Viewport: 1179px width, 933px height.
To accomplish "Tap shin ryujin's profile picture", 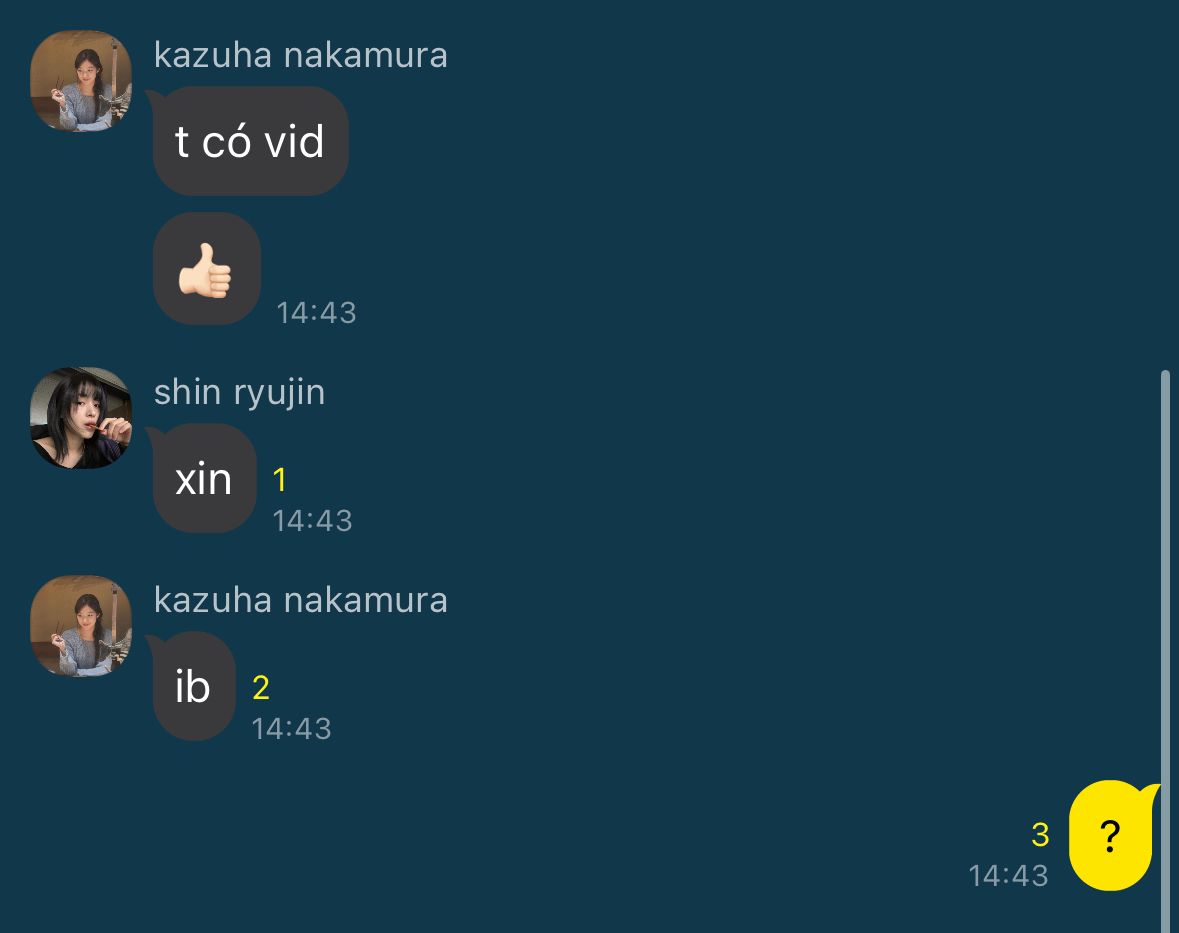I will coord(81,418).
